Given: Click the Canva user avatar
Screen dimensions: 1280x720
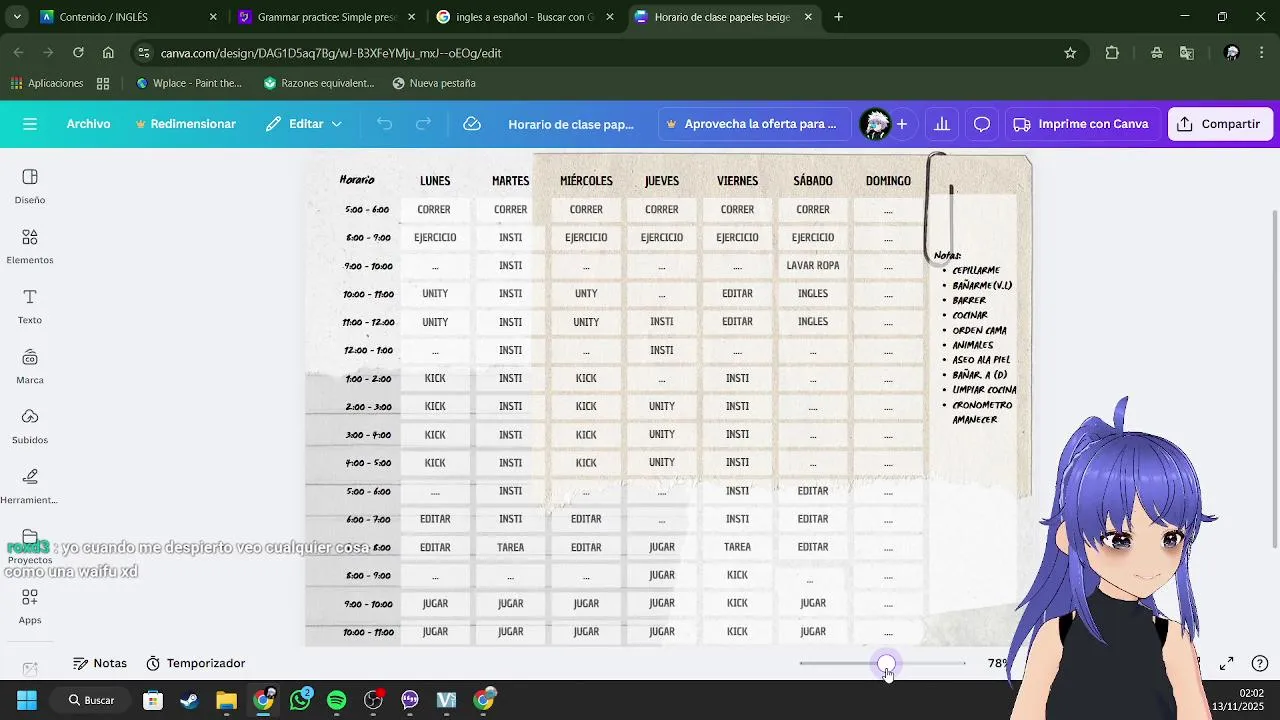Looking at the screenshot, I should 876,124.
